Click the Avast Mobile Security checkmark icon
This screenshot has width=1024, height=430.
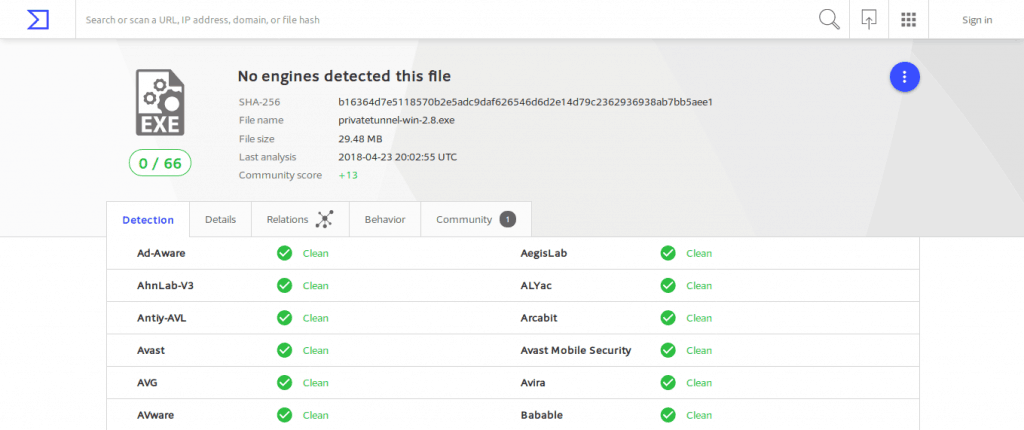pyautogui.click(x=667, y=350)
